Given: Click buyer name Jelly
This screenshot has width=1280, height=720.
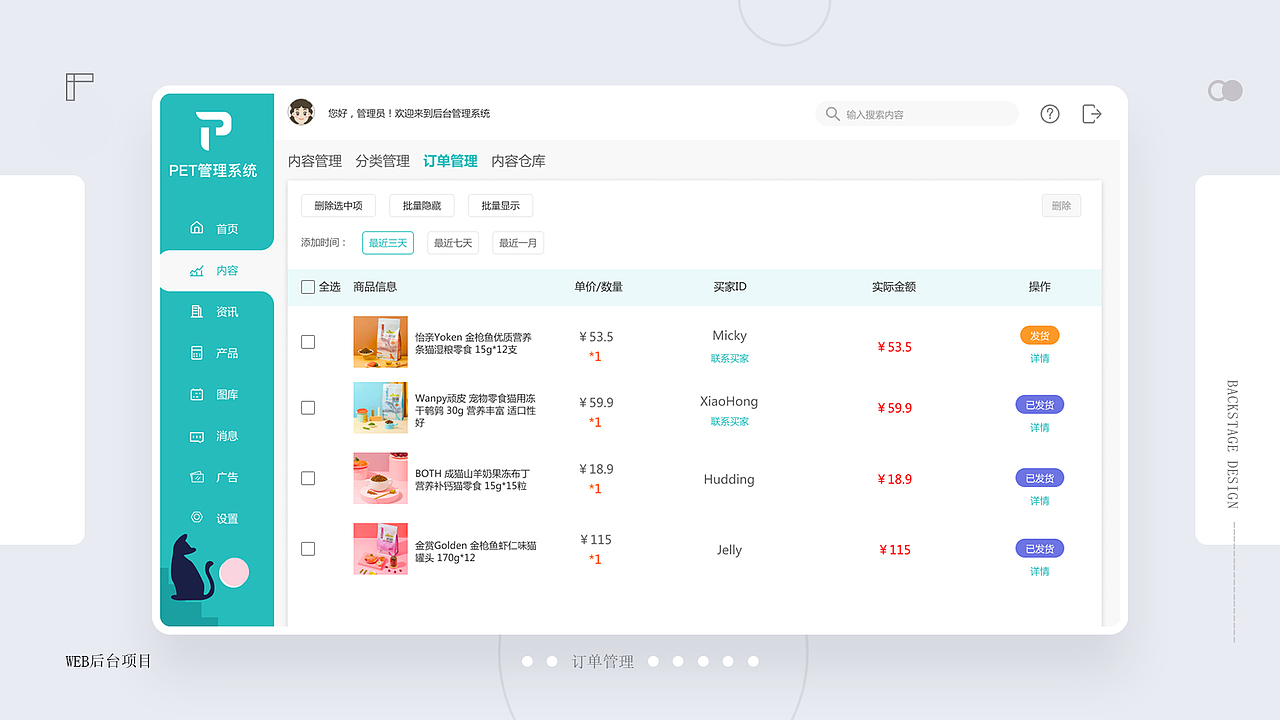Looking at the screenshot, I should point(729,549).
